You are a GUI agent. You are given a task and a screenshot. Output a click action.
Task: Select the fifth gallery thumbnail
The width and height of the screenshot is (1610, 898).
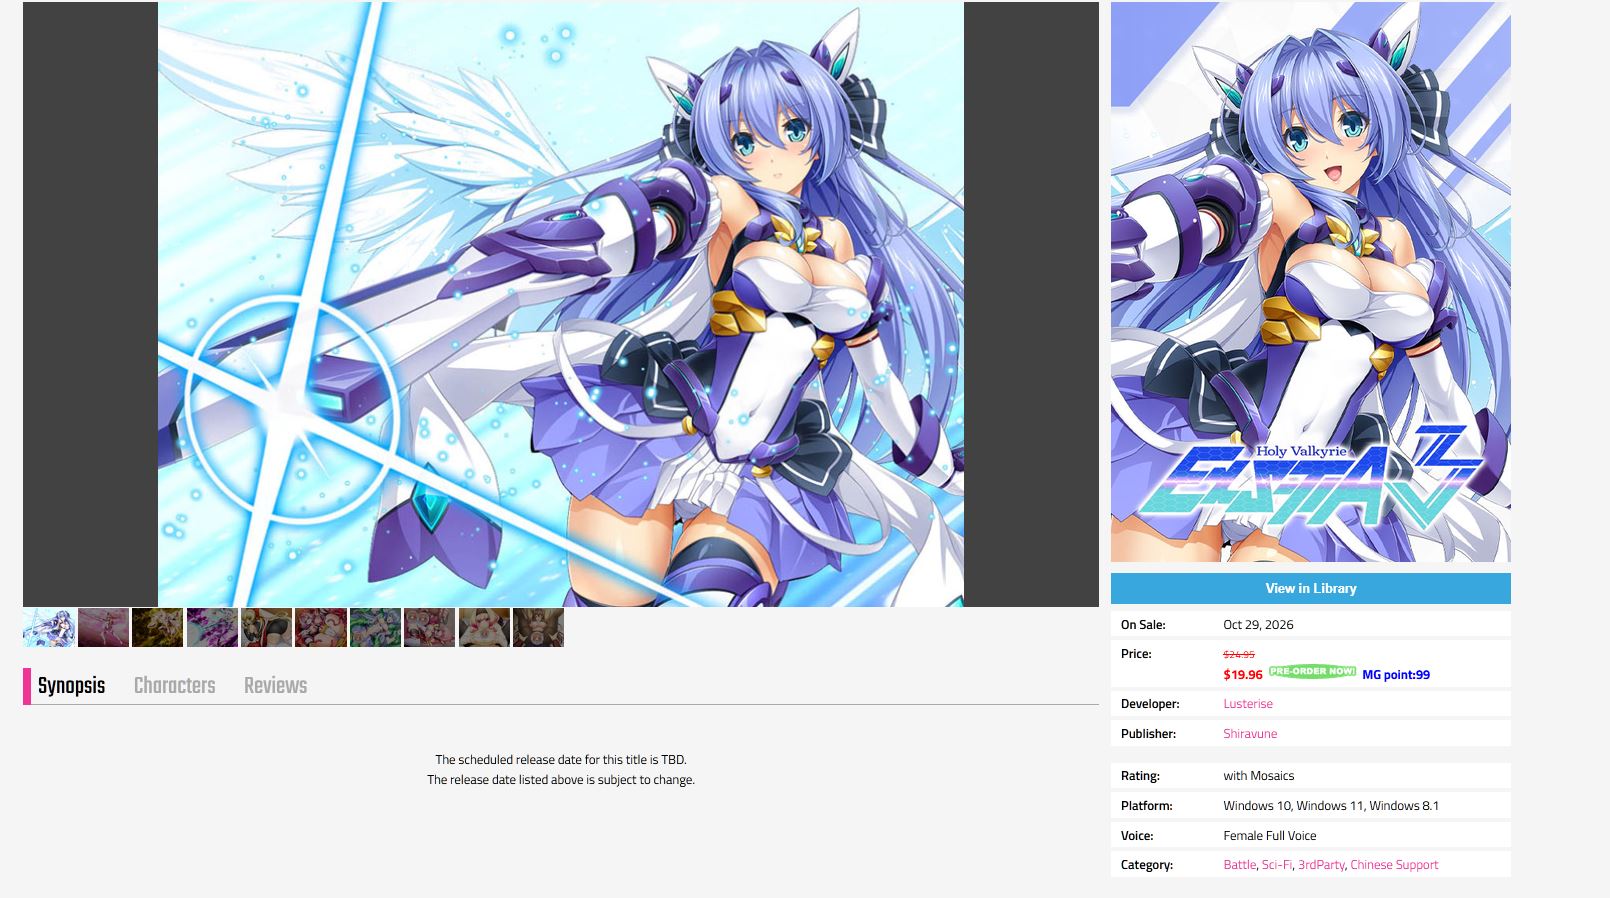(x=266, y=628)
